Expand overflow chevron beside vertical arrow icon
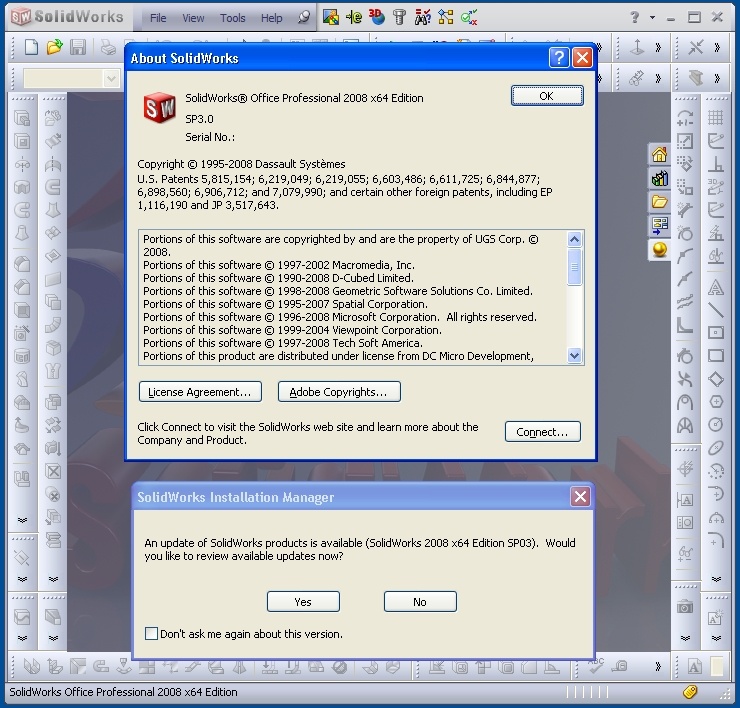Viewport: 740px width, 708px height. 658,48
